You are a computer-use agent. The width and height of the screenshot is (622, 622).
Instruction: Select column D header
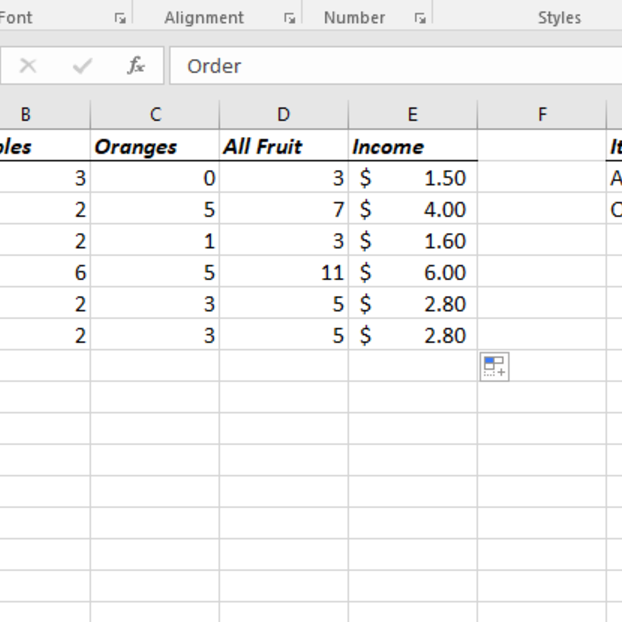coord(284,114)
